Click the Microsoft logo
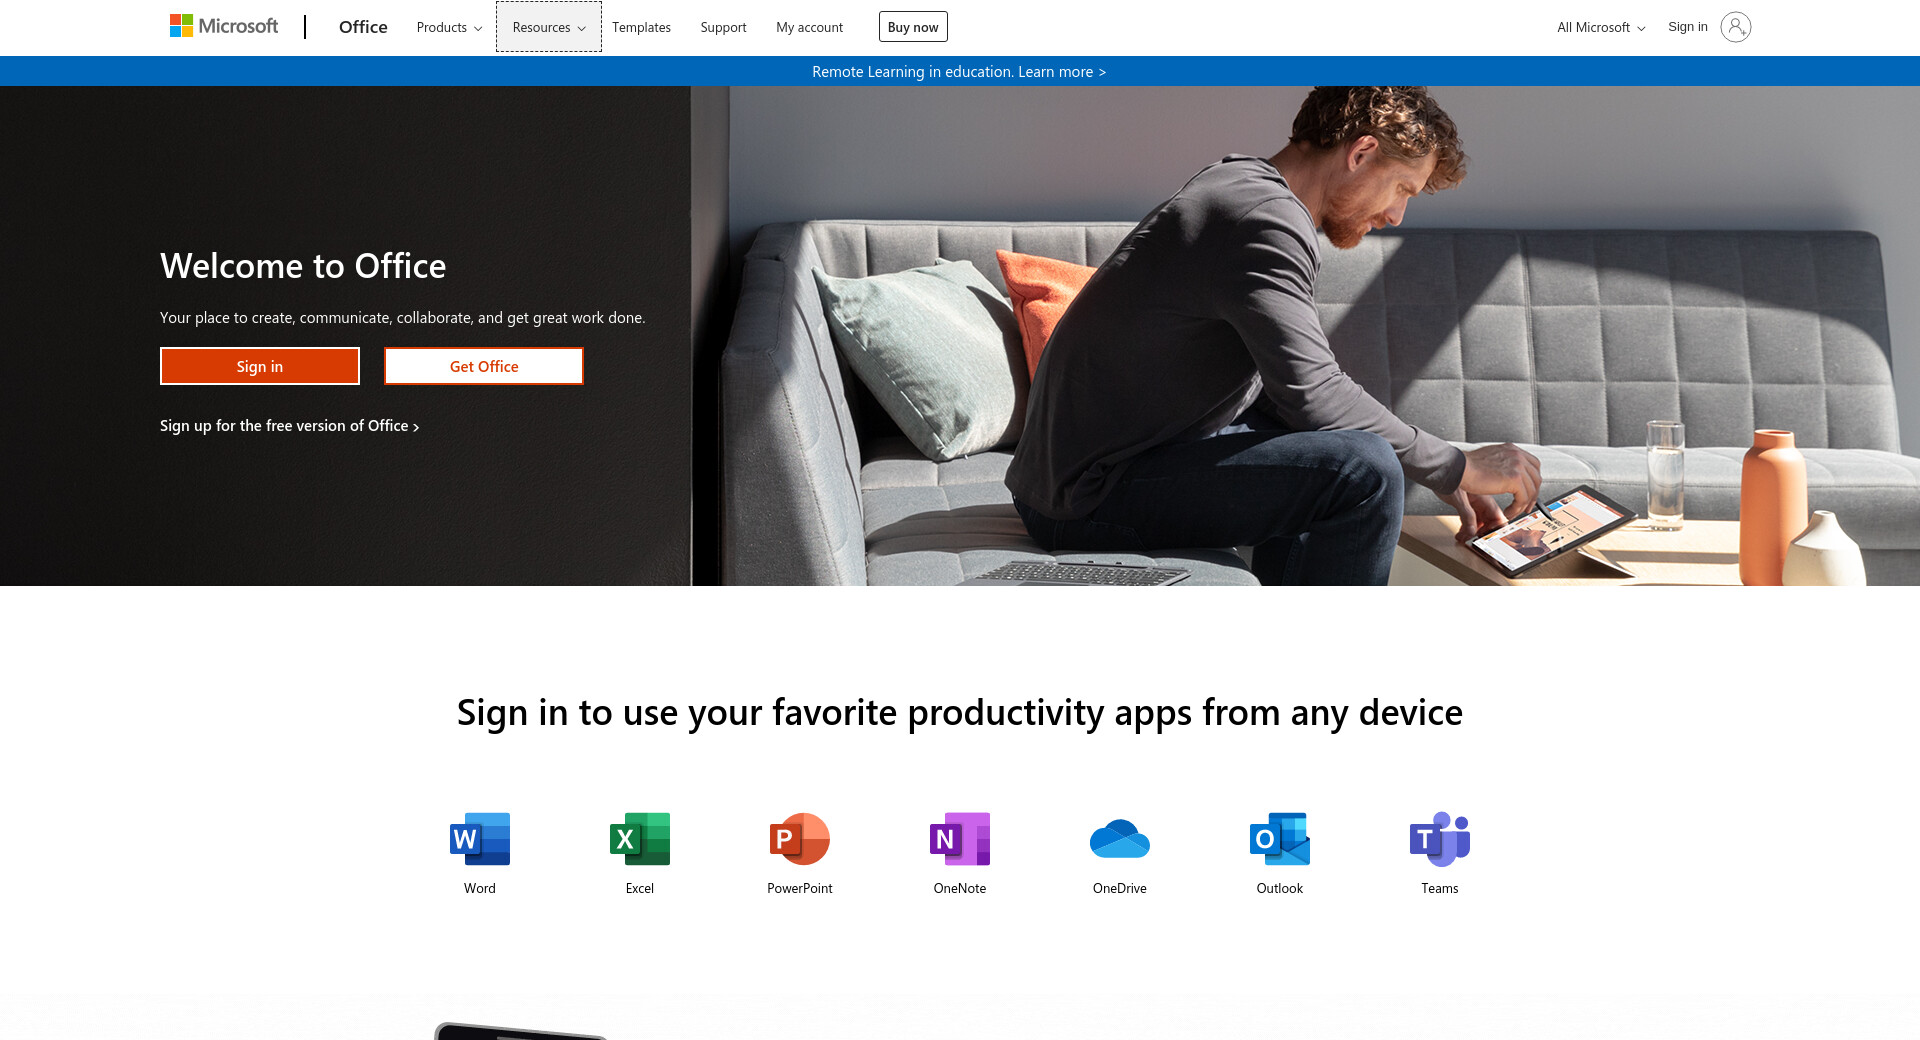This screenshot has width=1920, height=1040. click(x=225, y=26)
